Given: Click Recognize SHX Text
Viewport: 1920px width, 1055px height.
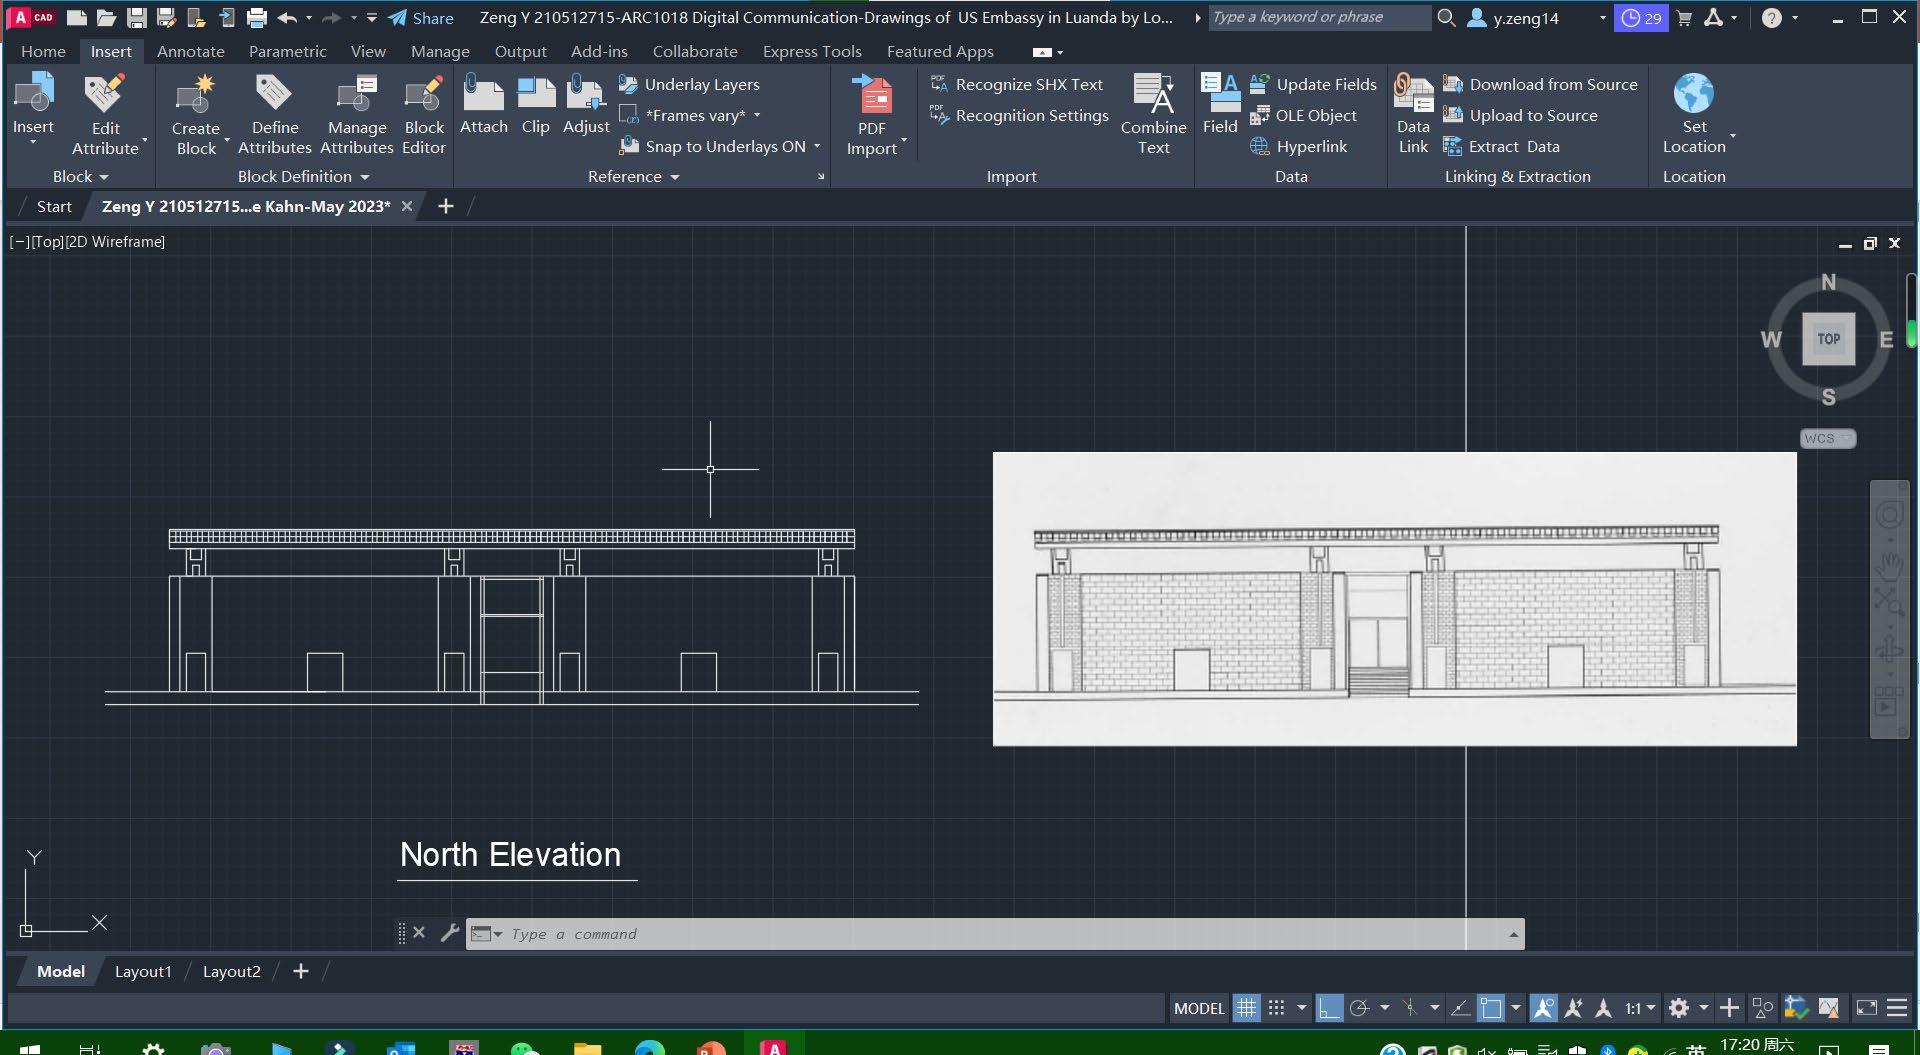Looking at the screenshot, I should click(x=1028, y=85).
